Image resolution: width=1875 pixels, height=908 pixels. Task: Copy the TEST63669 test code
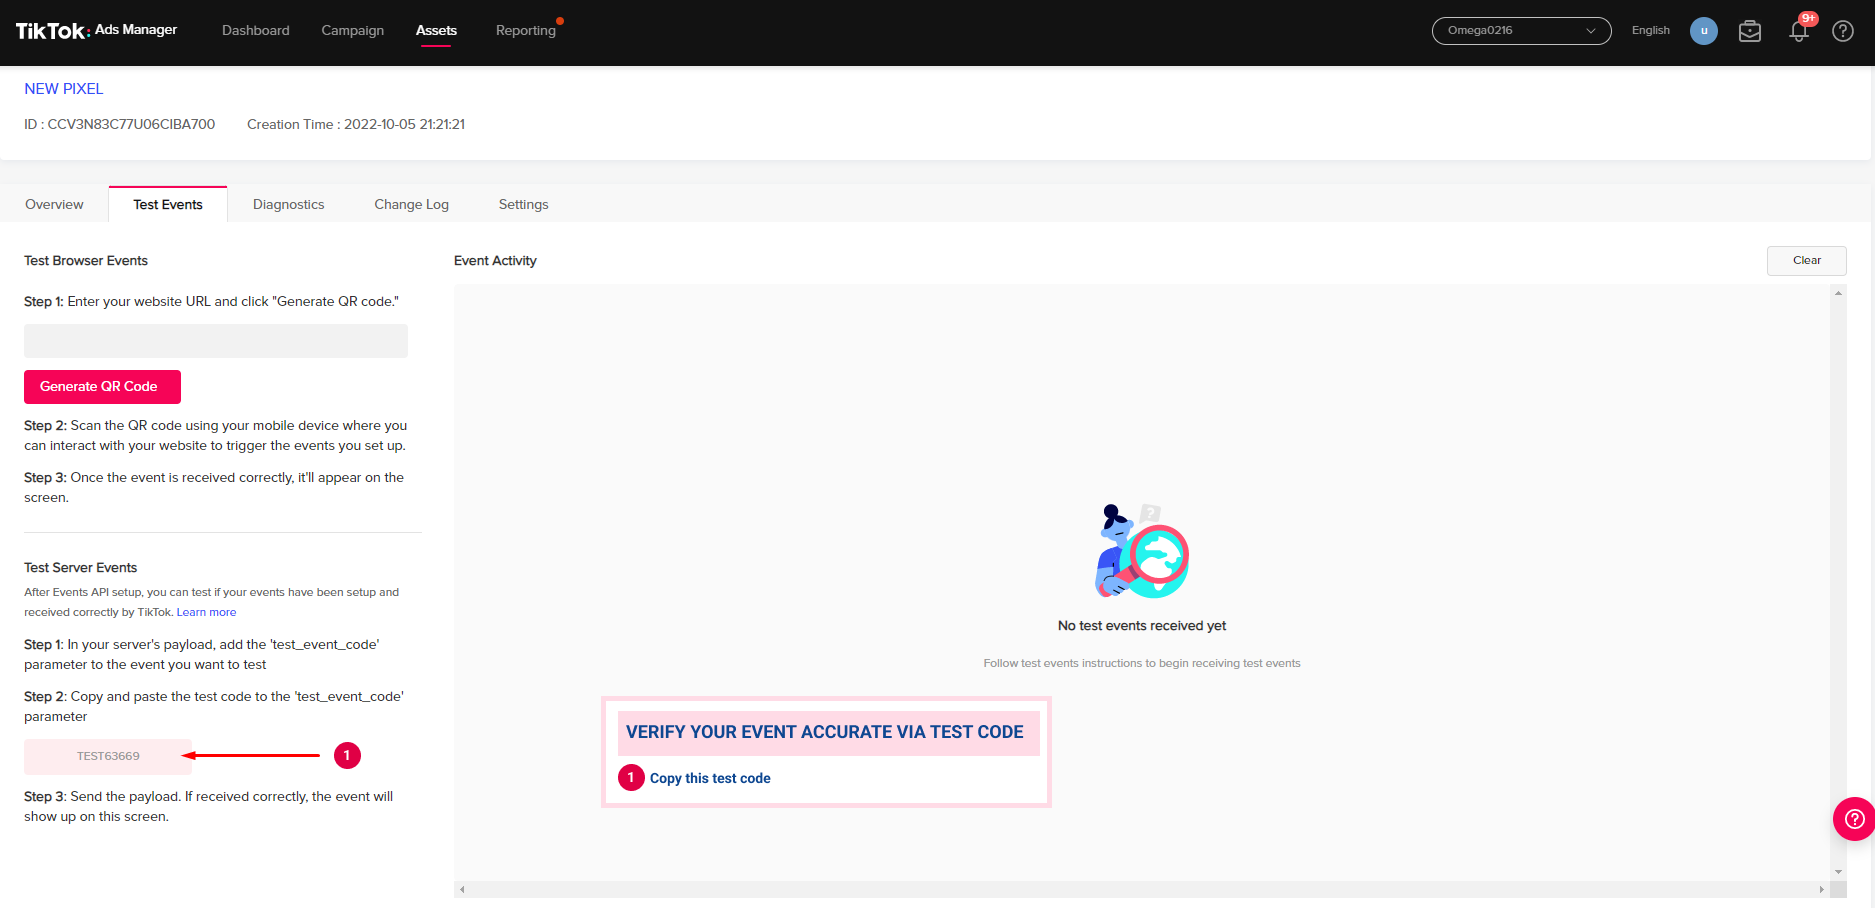coord(108,757)
